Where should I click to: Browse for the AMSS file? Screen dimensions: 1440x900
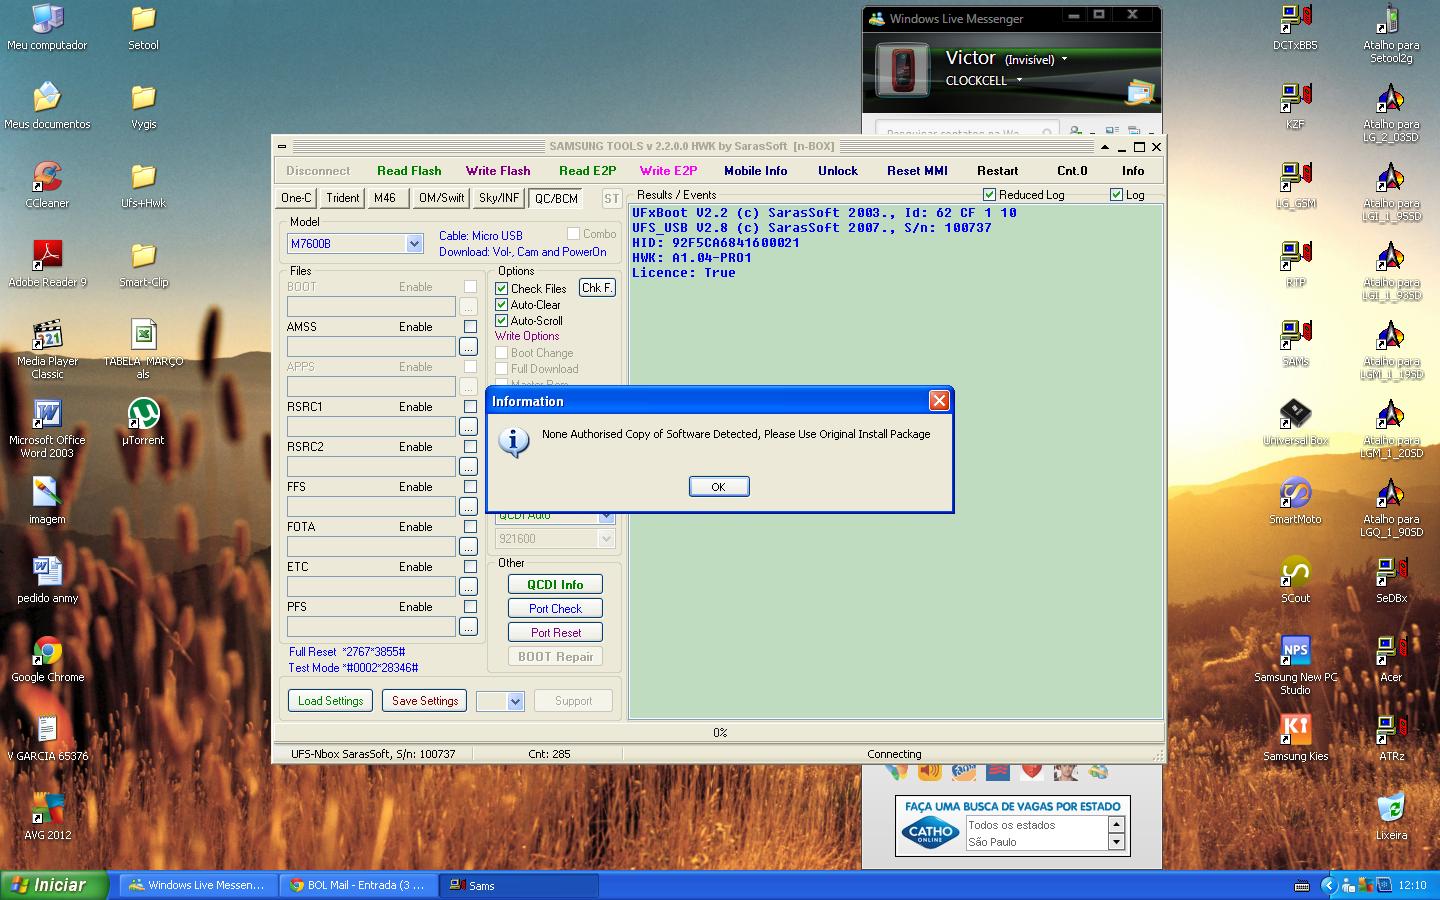[468, 347]
